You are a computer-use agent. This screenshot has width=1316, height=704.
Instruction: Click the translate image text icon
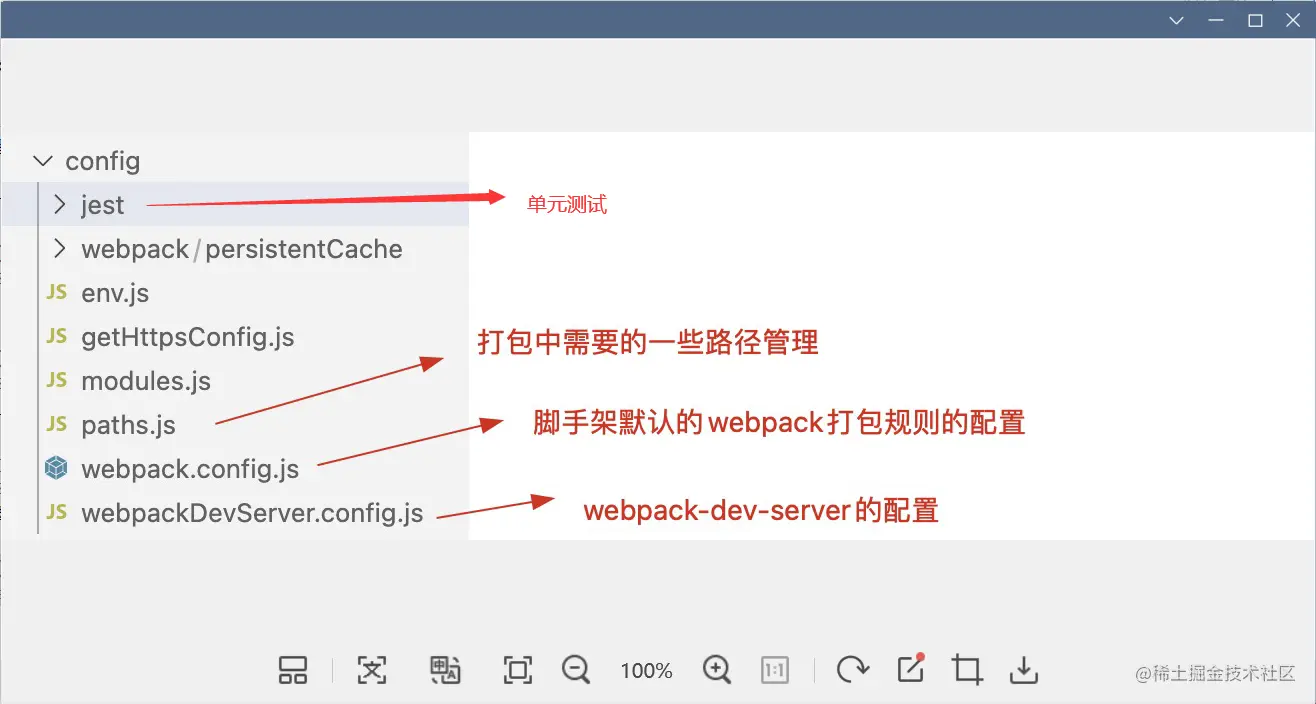point(445,670)
